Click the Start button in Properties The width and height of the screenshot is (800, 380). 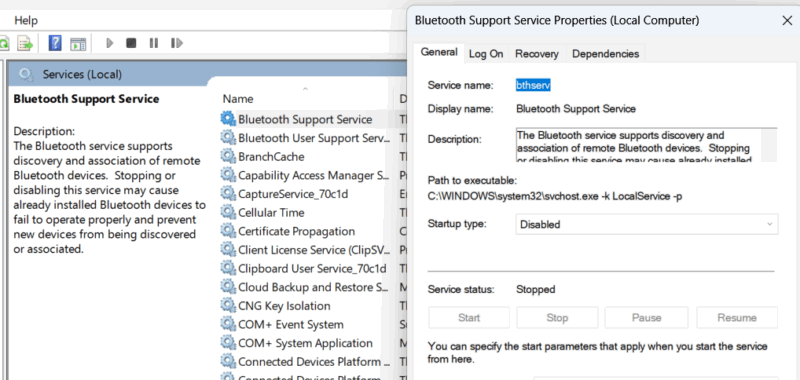[x=469, y=317]
